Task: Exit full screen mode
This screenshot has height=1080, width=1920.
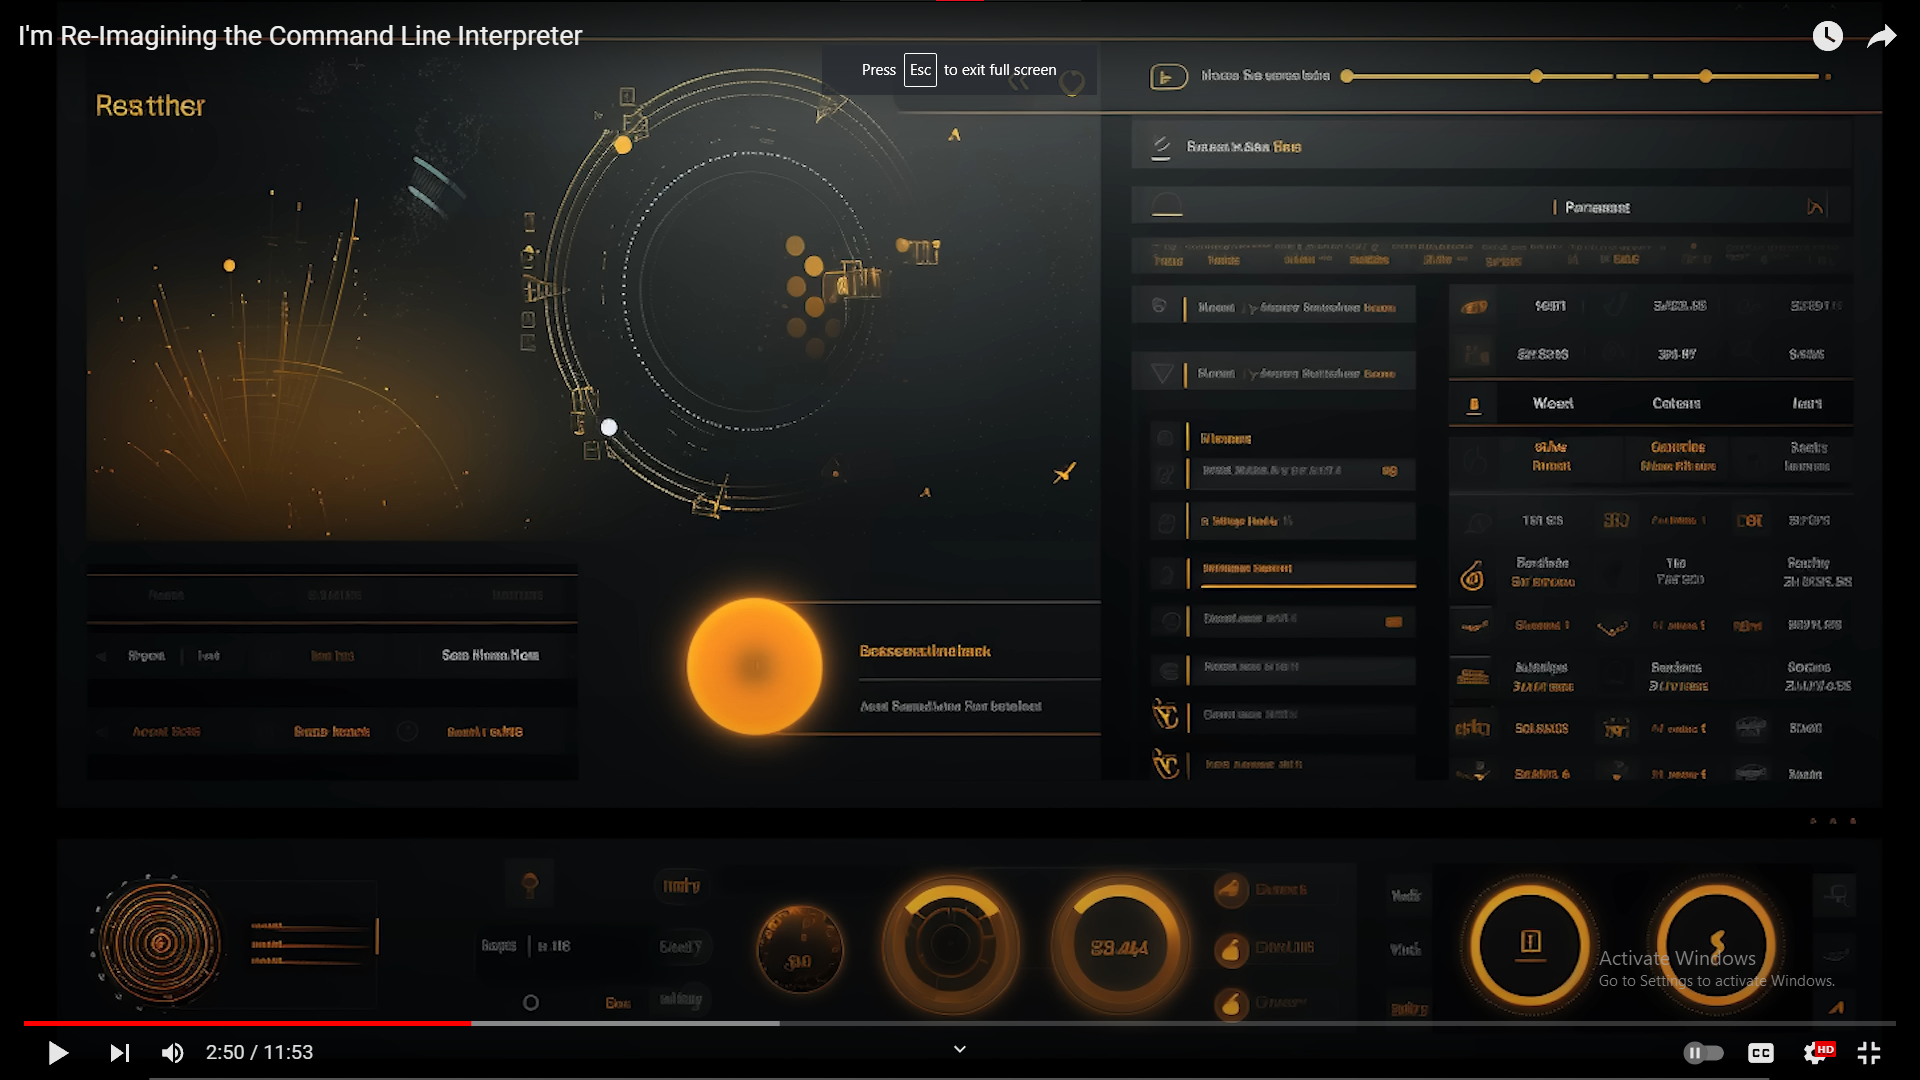Action: [x=1869, y=1053]
